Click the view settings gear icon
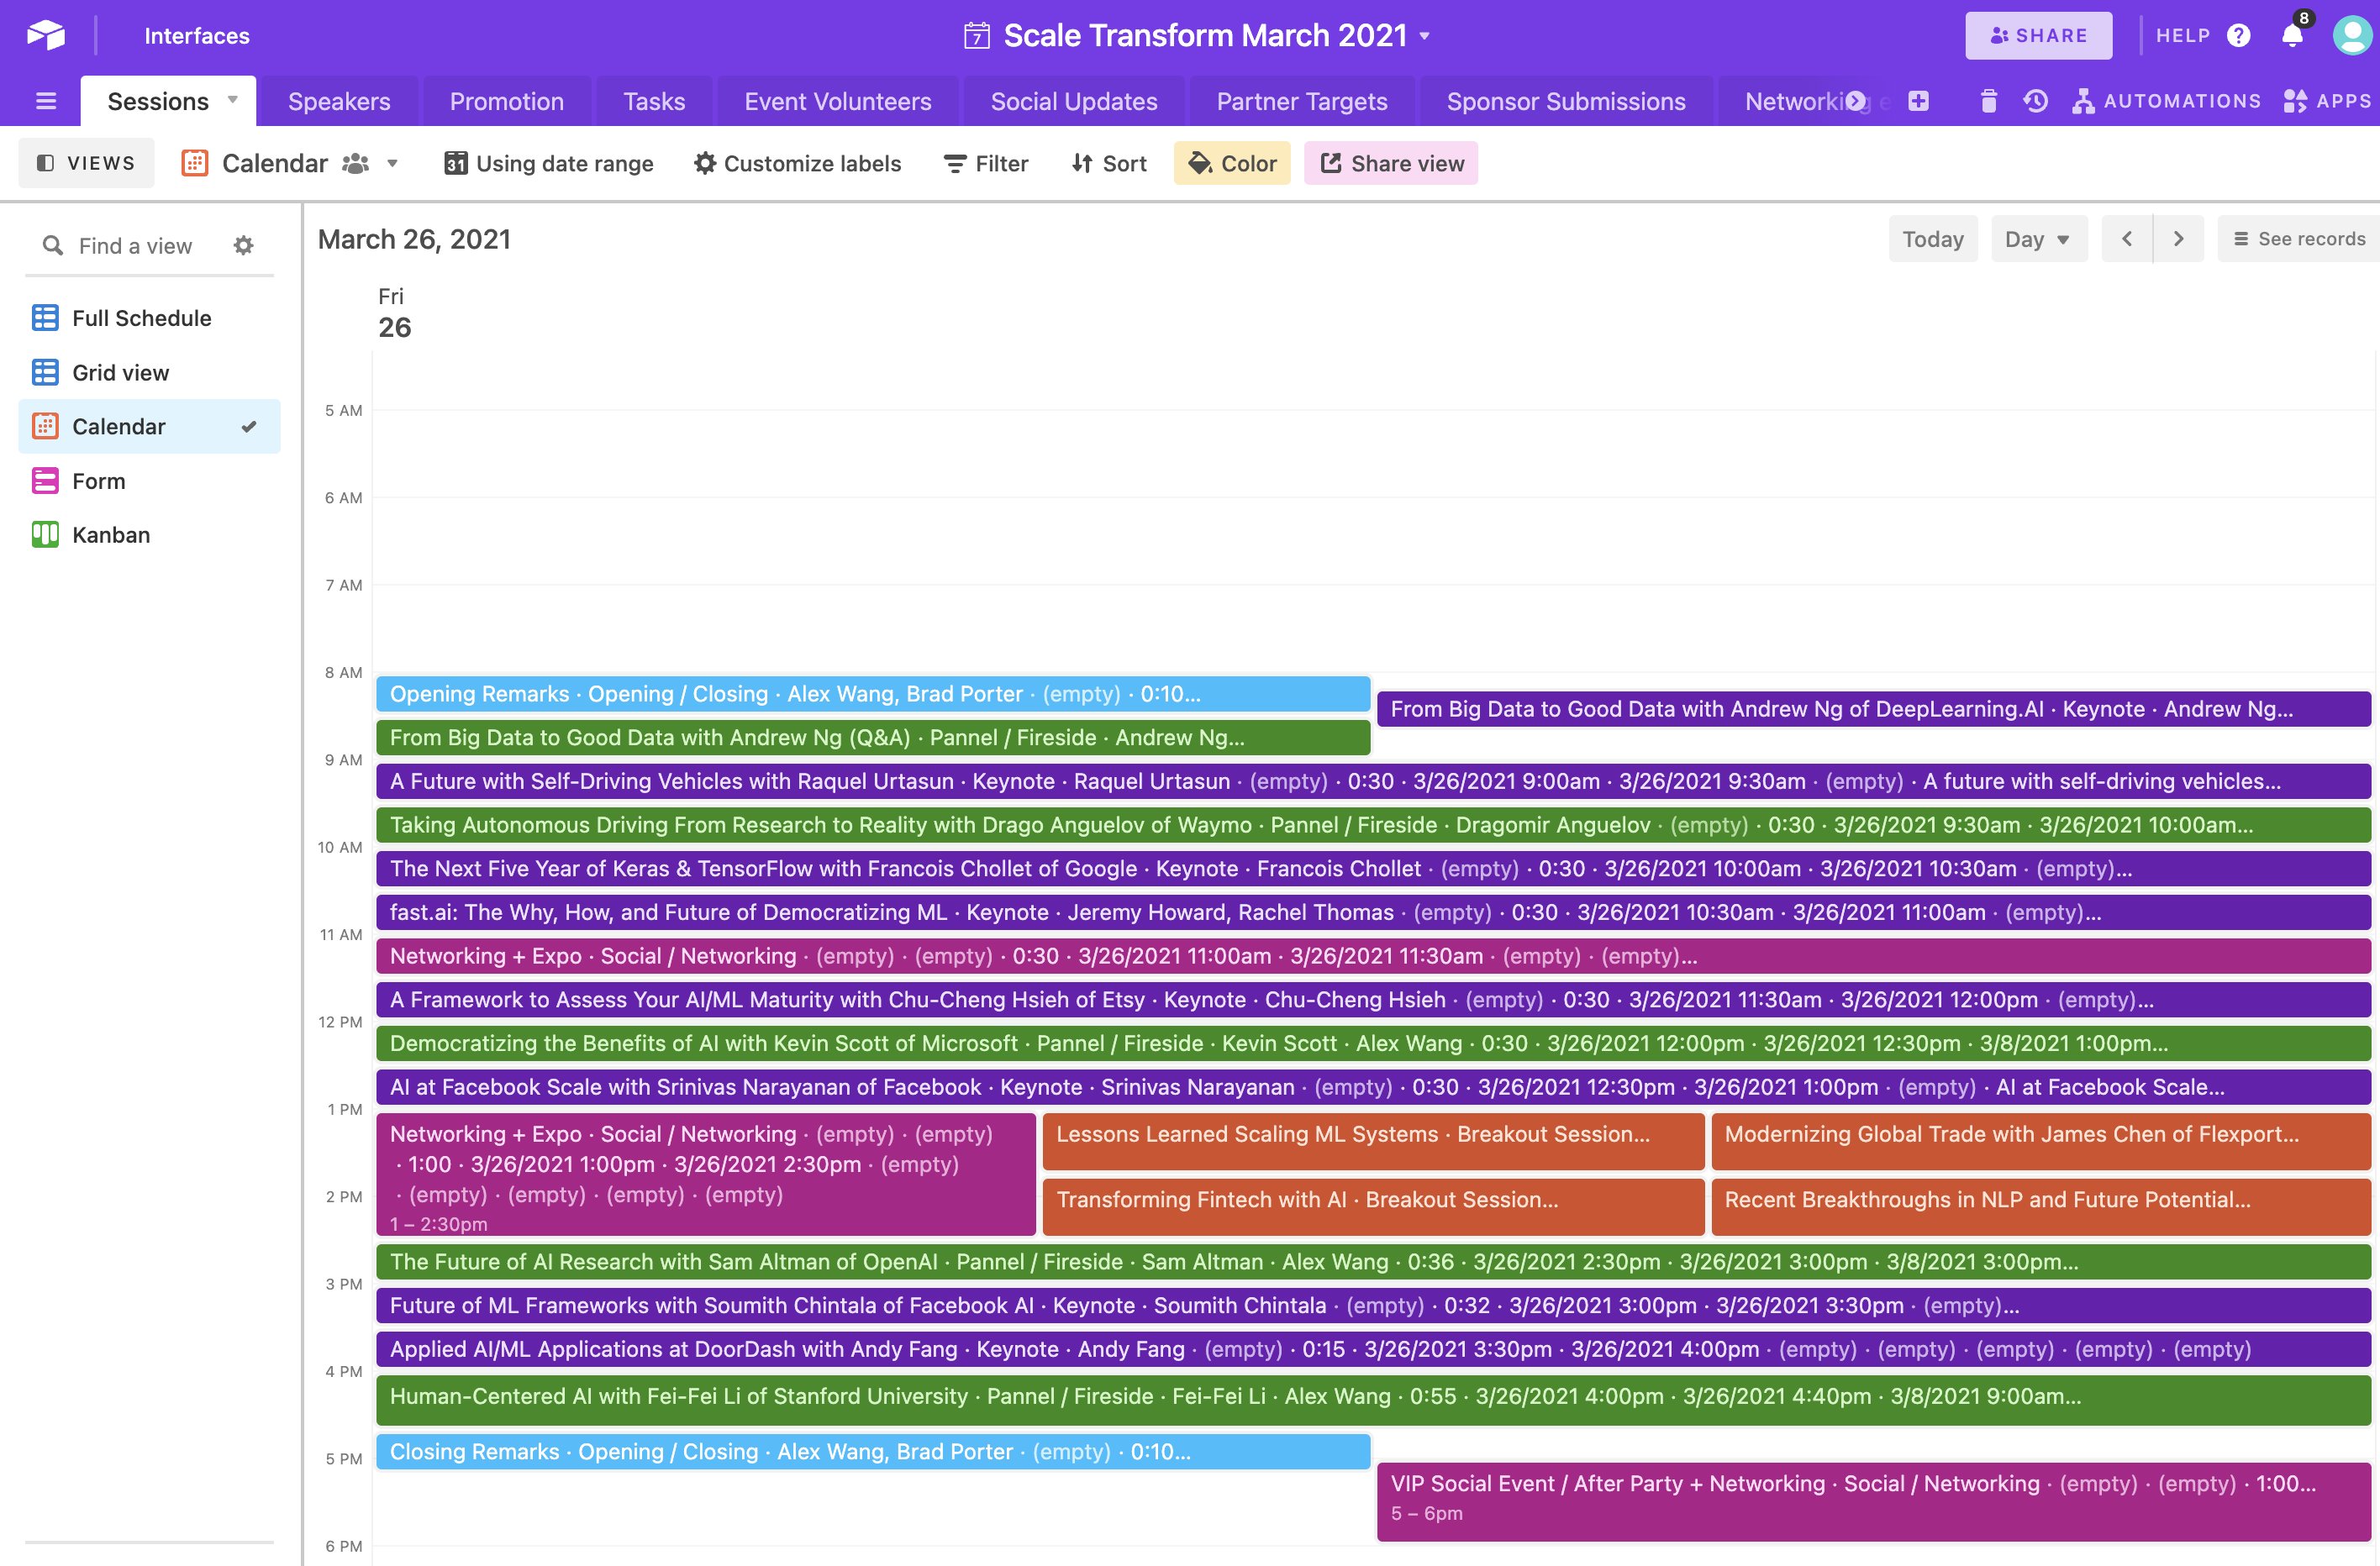Viewport: 2380px width, 1566px height. tap(243, 245)
